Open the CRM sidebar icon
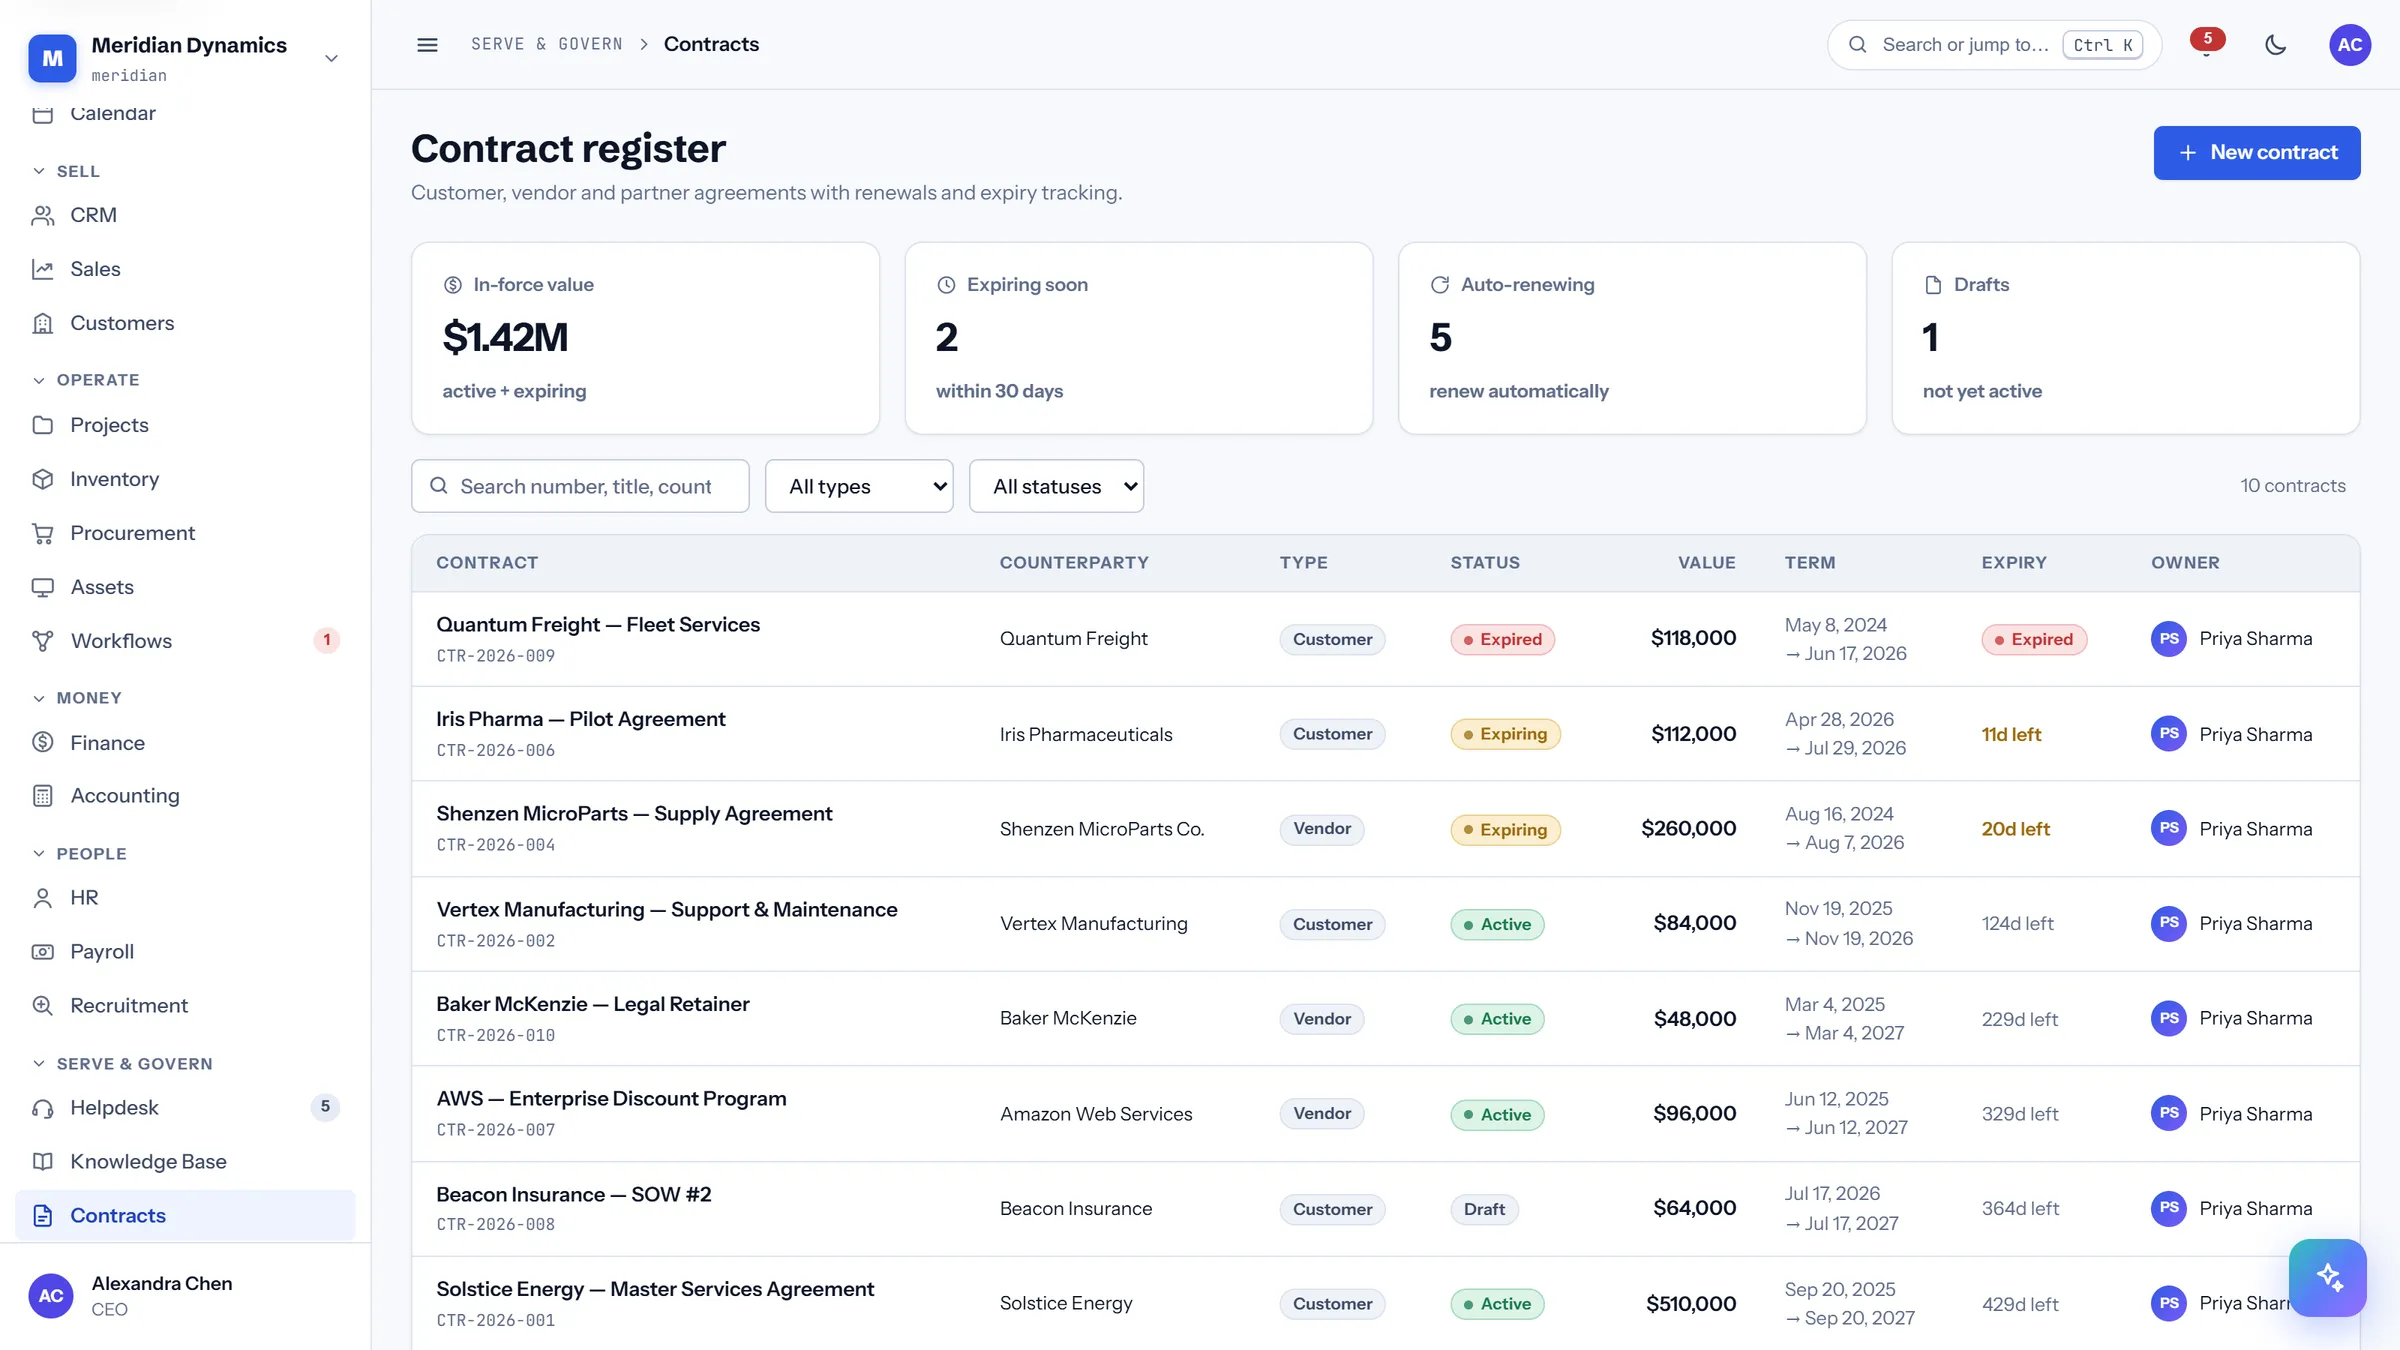 (x=42, y=215)
